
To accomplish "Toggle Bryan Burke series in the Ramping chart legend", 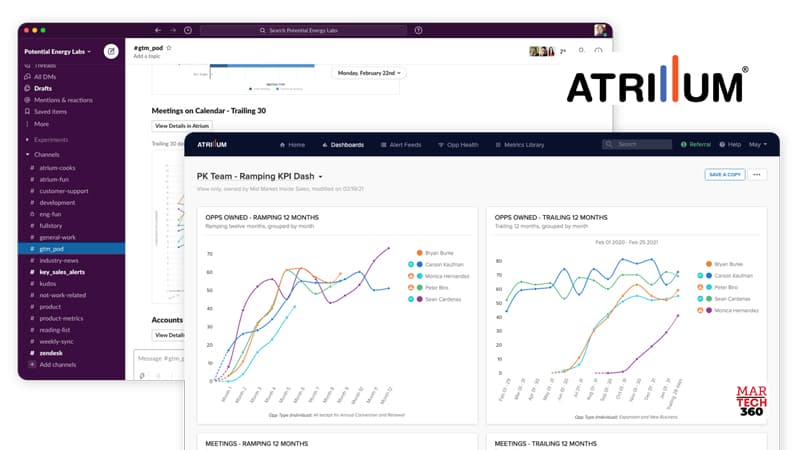I will pos(435,253).
